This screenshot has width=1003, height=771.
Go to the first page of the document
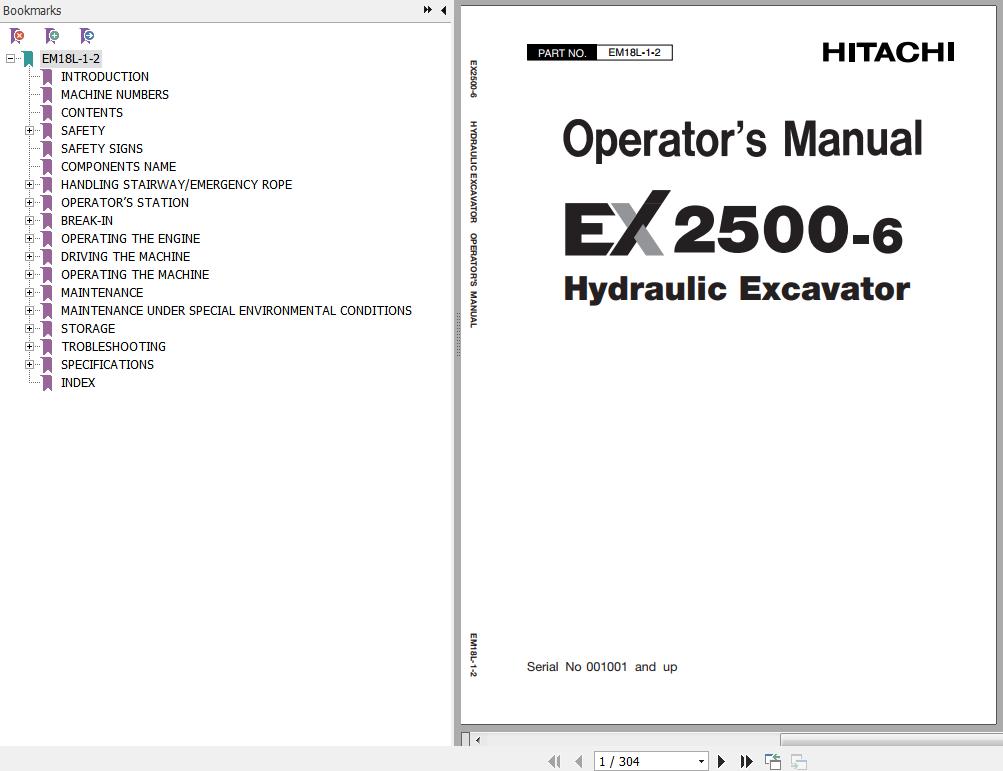555,761
